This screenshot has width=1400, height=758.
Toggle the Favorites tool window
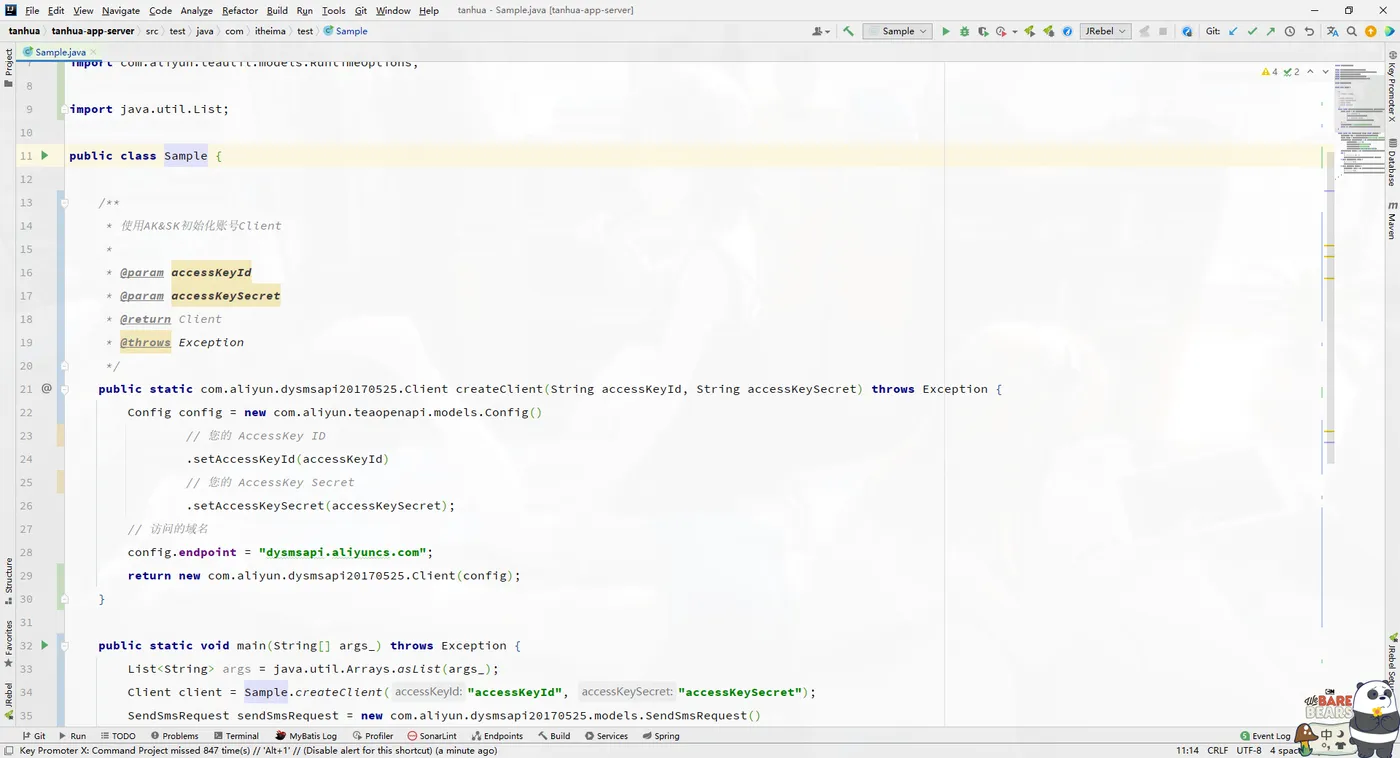coord(8,645)
